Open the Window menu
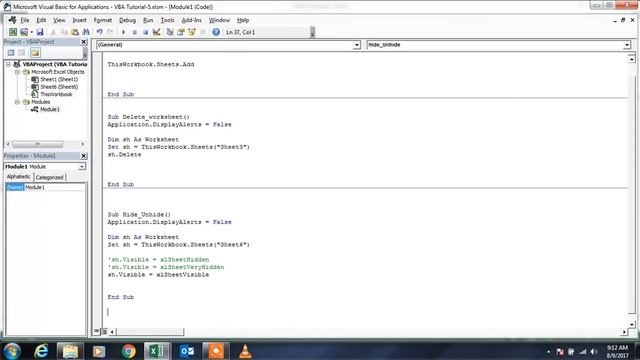Screen dimensions: 640x360 pyautogui.click(x=219, y=20)
